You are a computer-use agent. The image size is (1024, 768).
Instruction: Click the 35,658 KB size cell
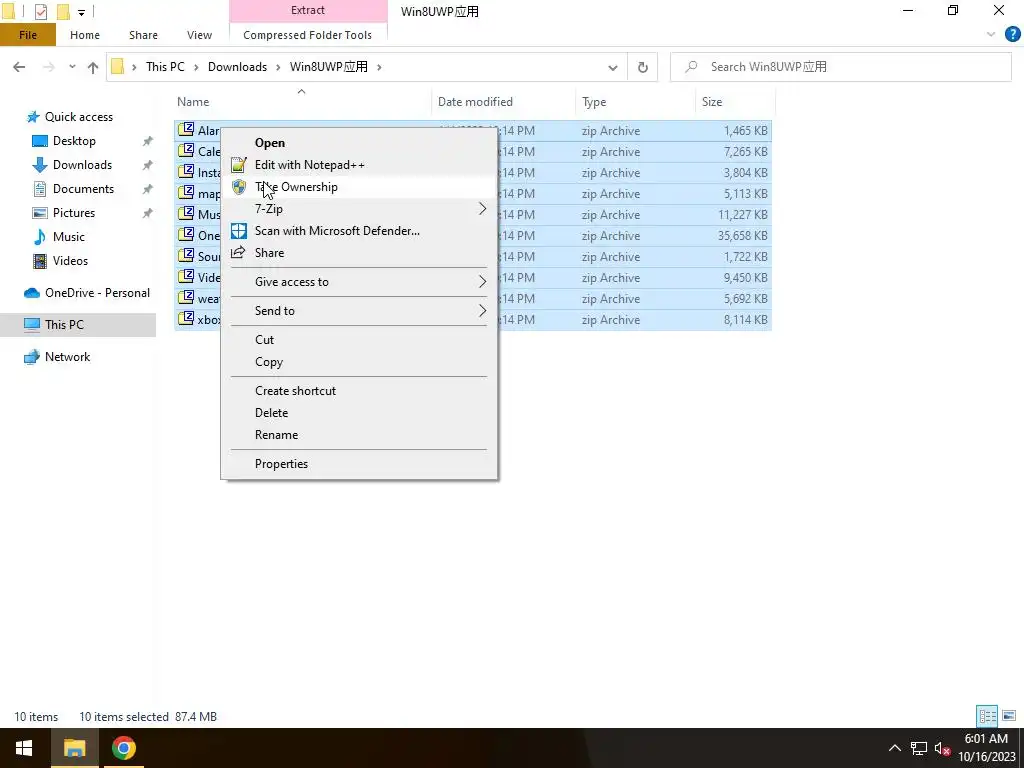[743, 236]
